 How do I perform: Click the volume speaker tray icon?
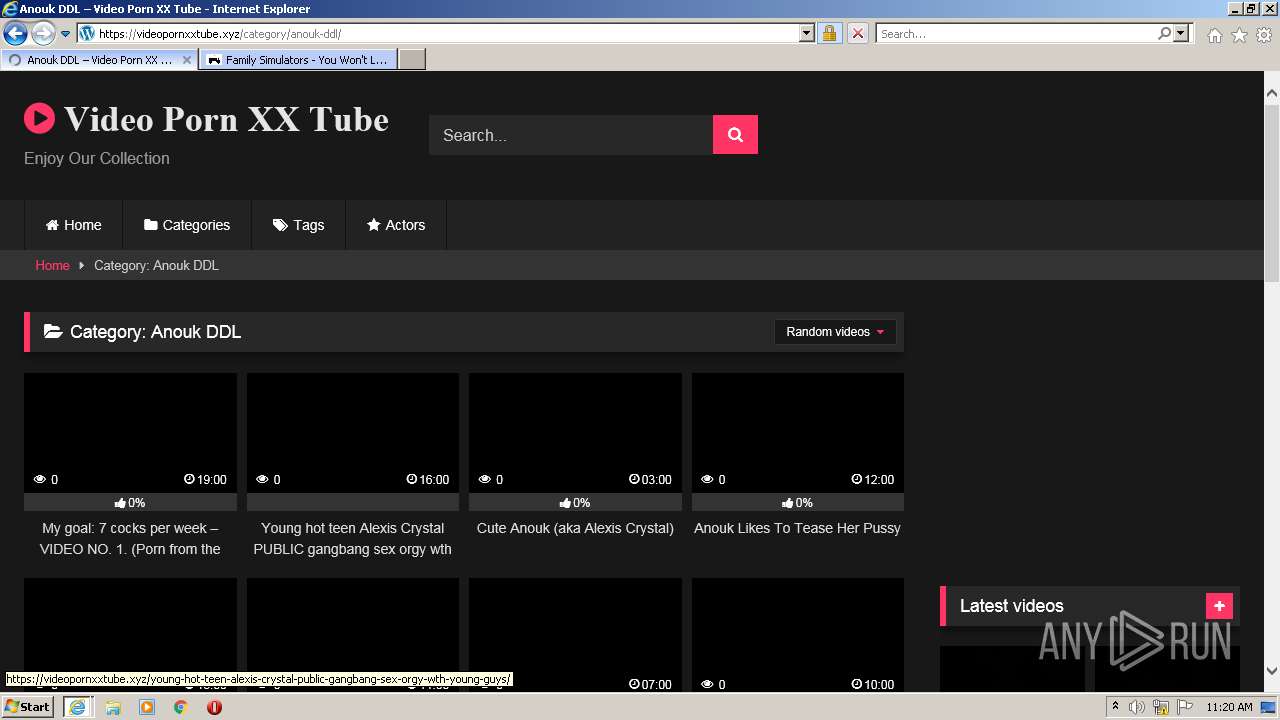click(x=1137, y=707)
